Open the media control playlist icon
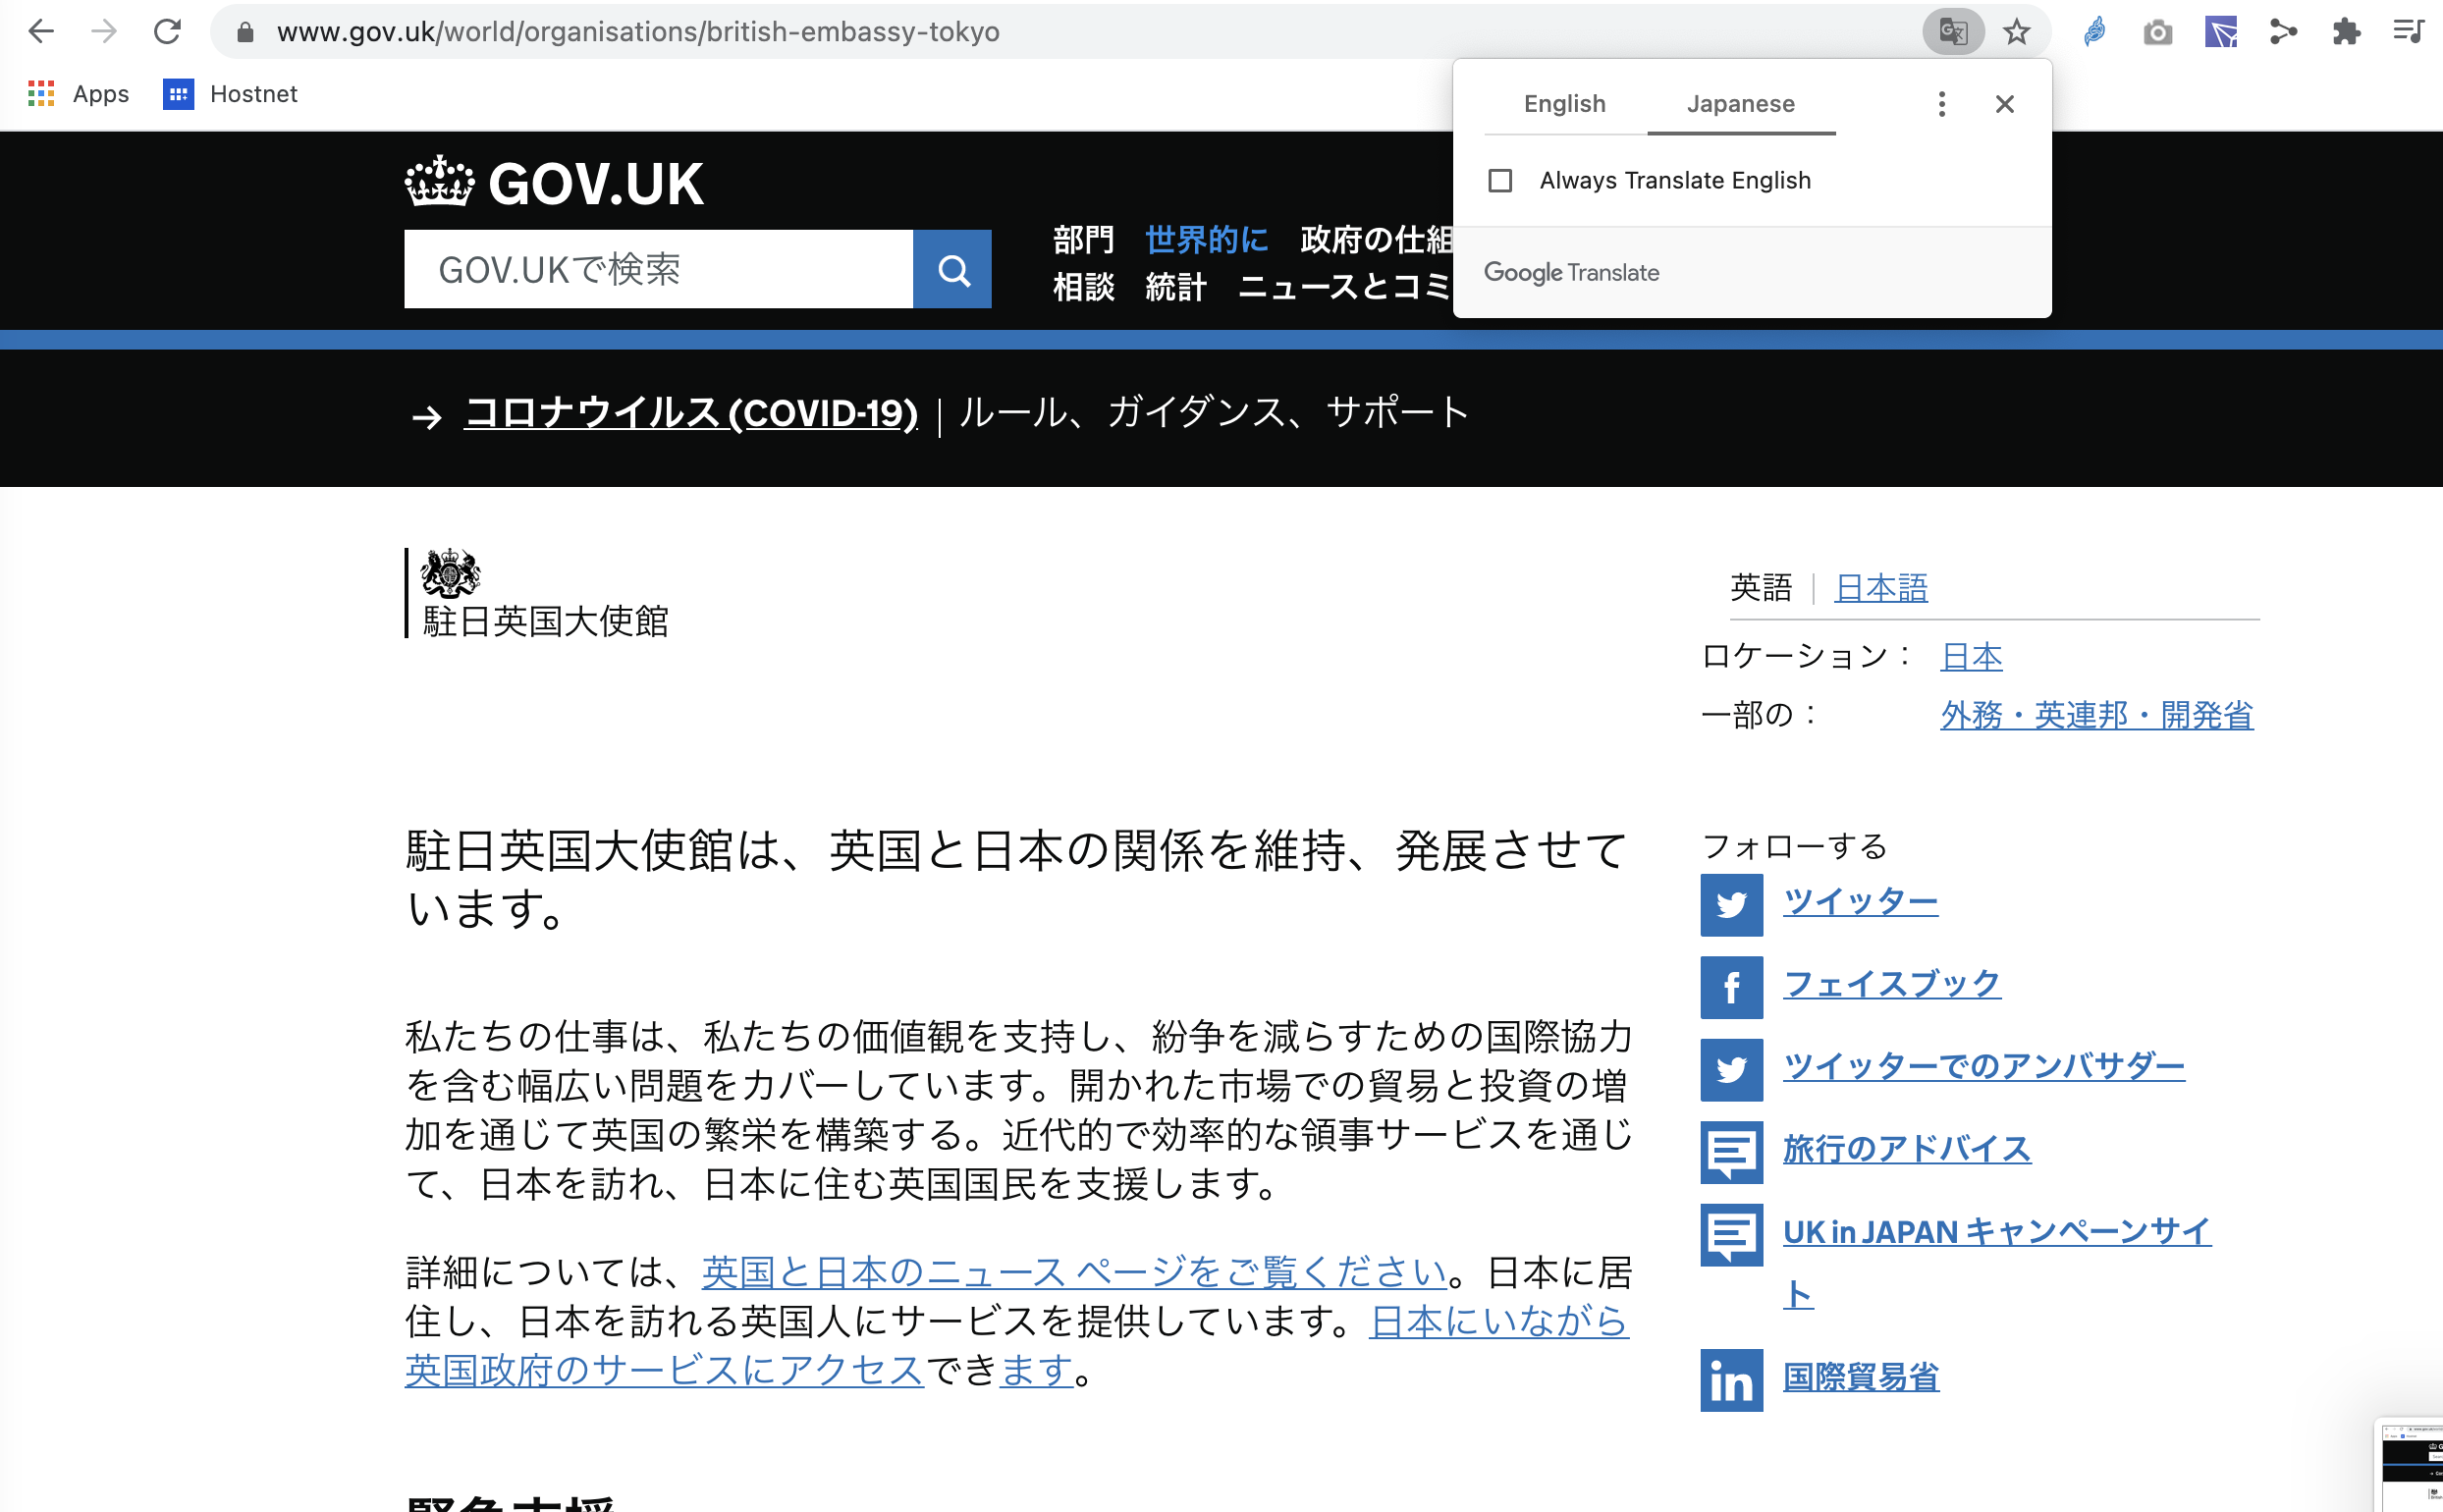Image resolution: width=2443 pixels, height=1512 pixels. 2408,32
